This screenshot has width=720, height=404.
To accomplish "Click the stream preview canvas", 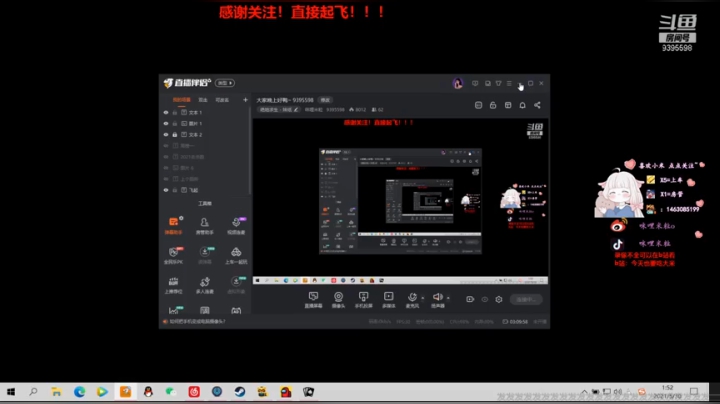I will click(x=400, y=201).
